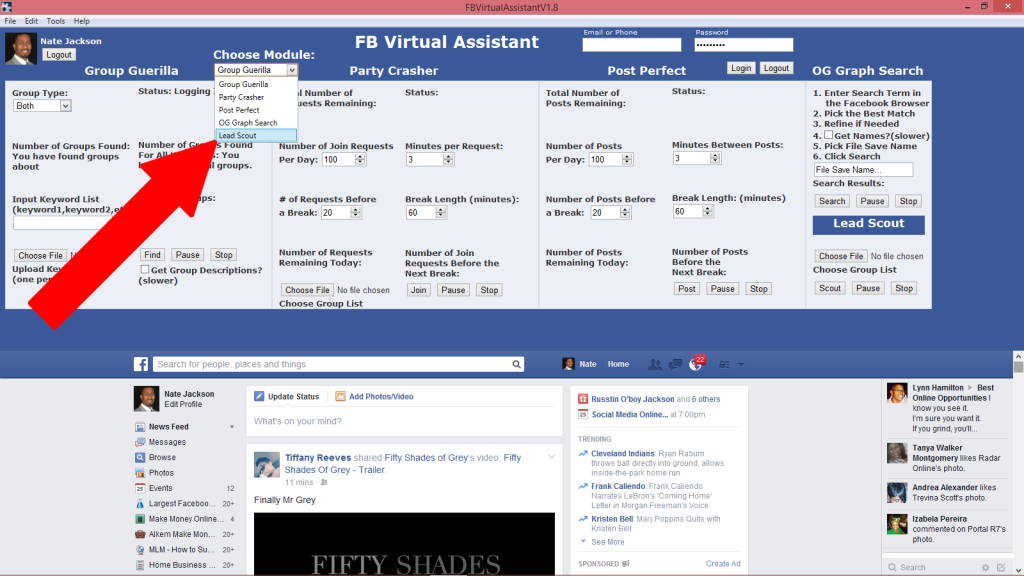Click the Largest Faceboo... group icon
The height and width of the screenshot is (576, 1024).
(140, 504)
